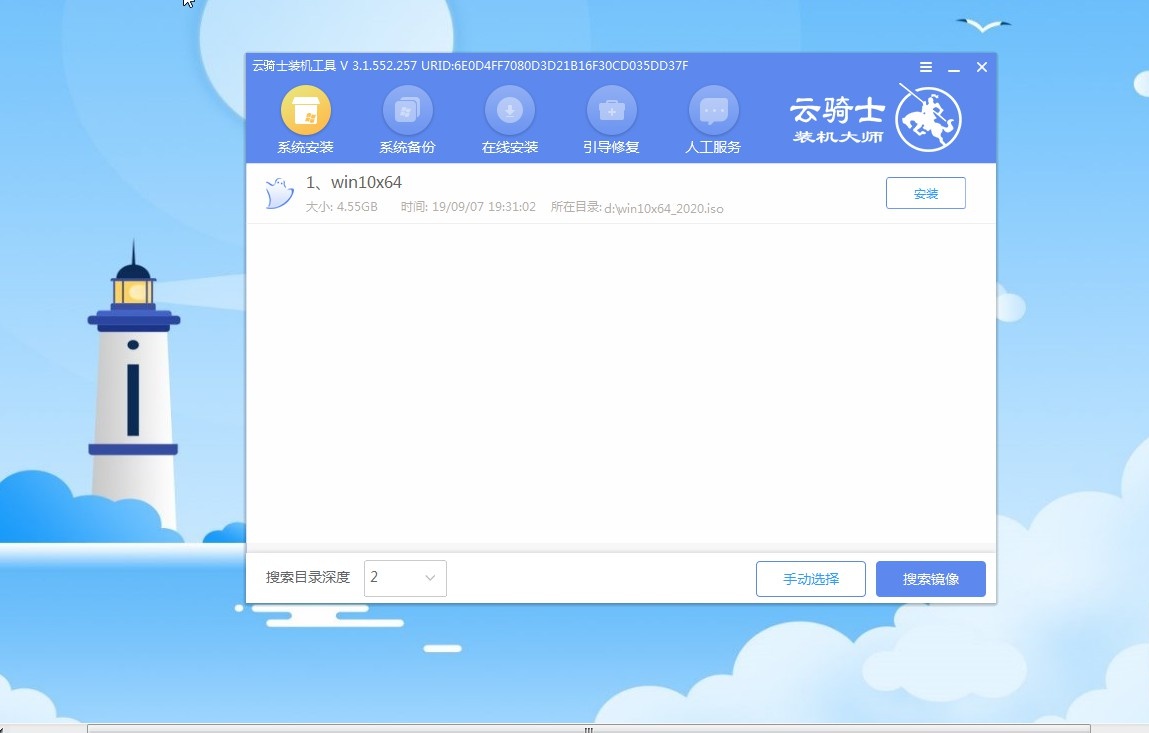The height and width of the screenshot is (733, 1149).
Task: Click the 安装 install button for win10x64
Action: [926, 193]
